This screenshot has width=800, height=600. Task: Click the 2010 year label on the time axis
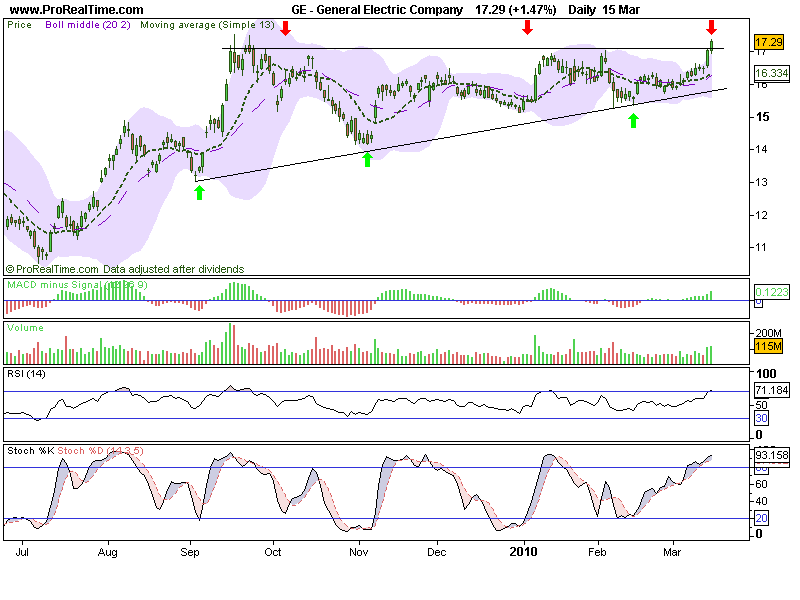click(523, 552)
